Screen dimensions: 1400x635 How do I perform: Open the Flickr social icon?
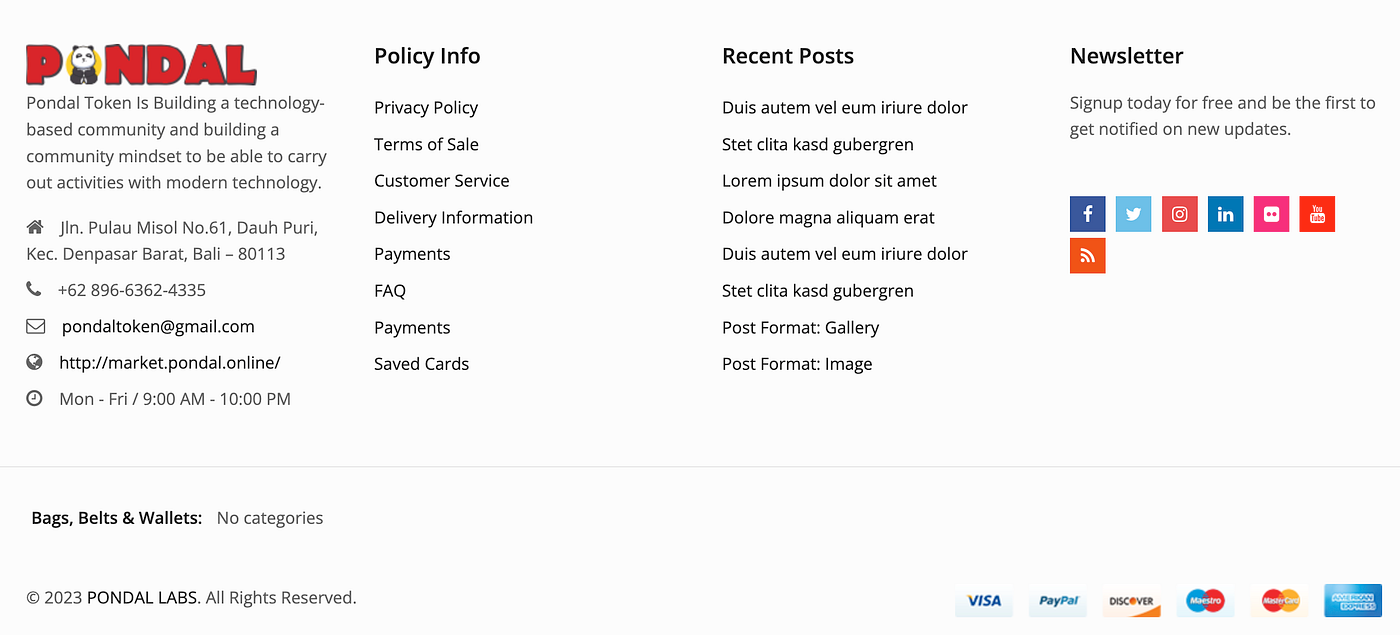(1271, 214)
